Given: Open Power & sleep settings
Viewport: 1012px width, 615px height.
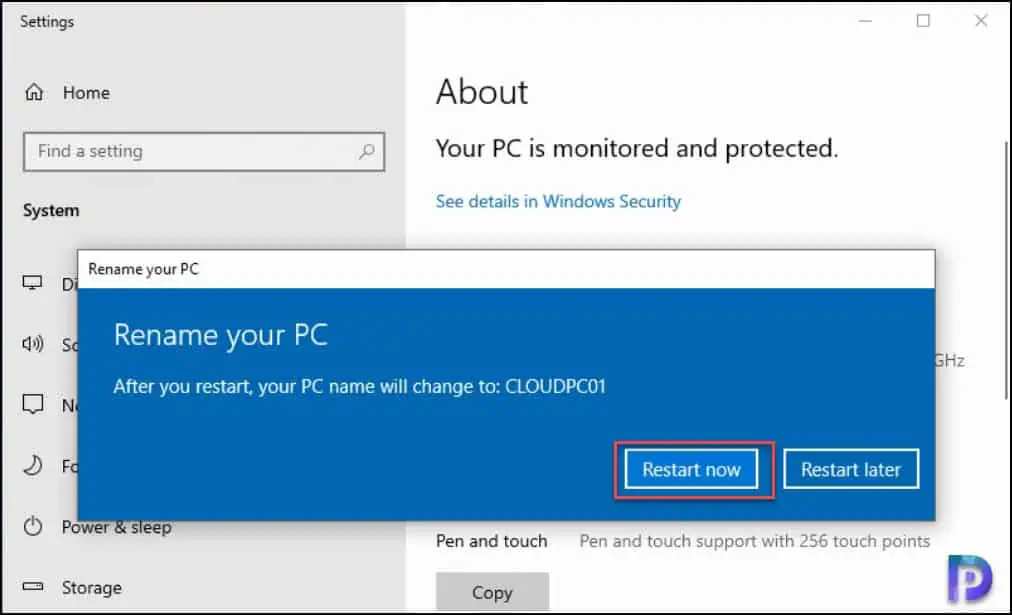Looking at the screenshot, I should [116, 527].
